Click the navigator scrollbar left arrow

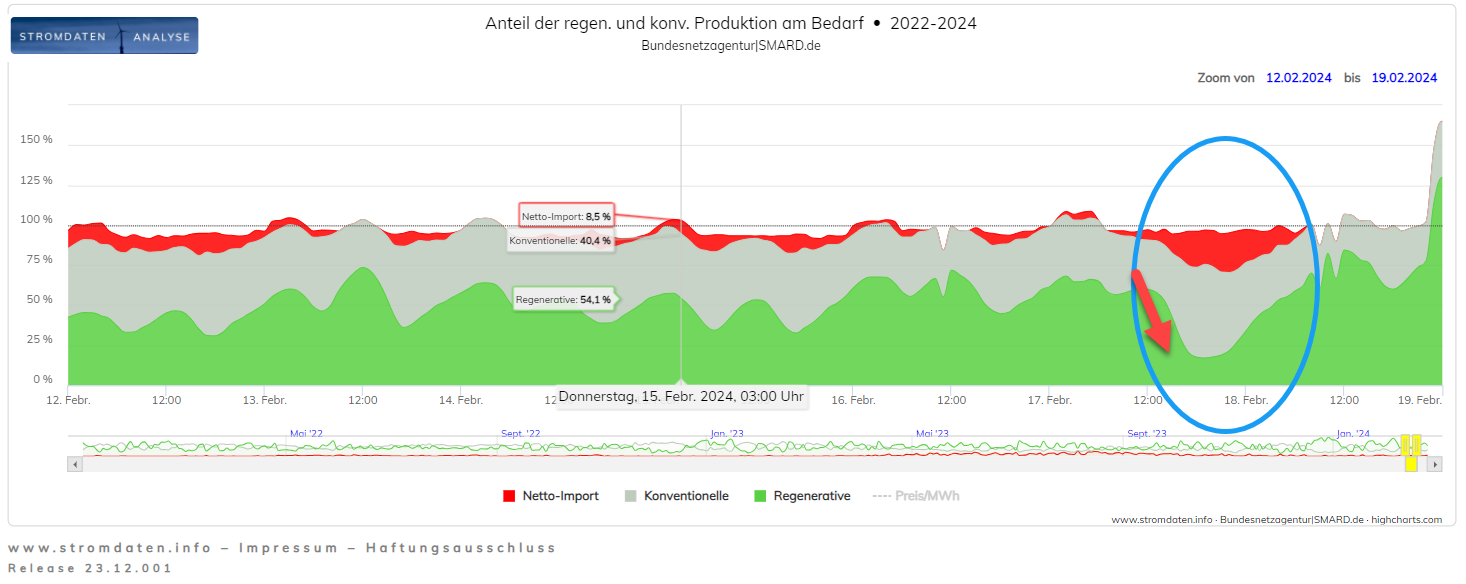(73, 464)
